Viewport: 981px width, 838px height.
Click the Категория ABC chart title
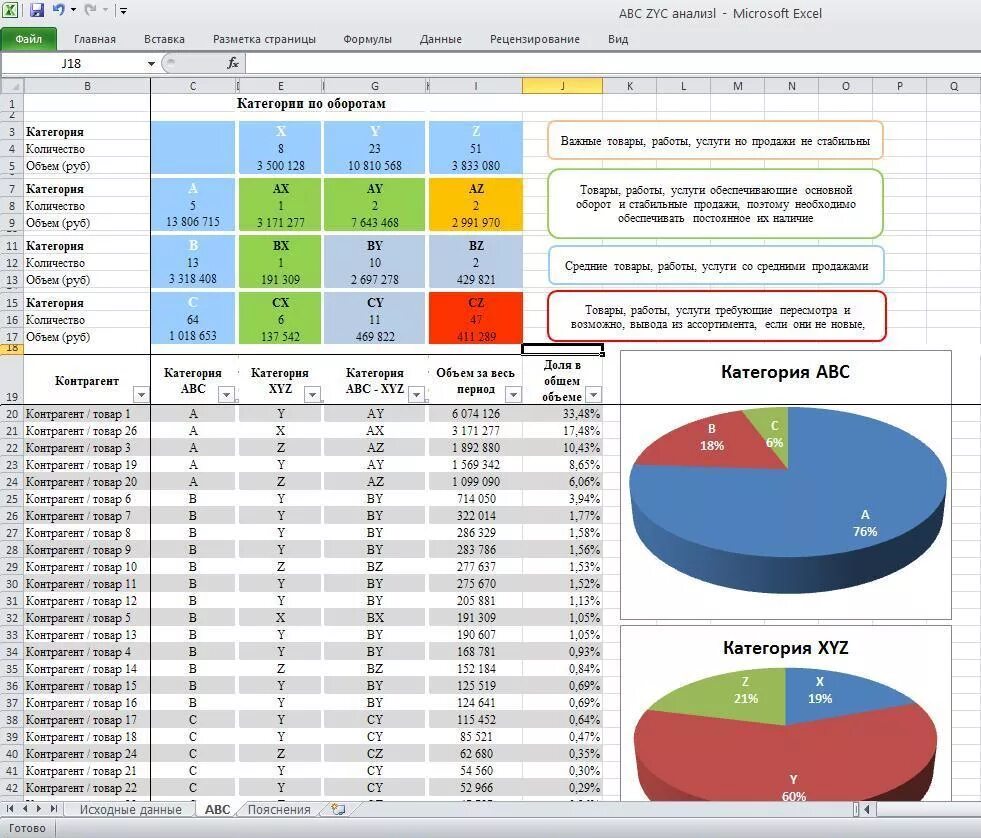click(x=785, y=372)
